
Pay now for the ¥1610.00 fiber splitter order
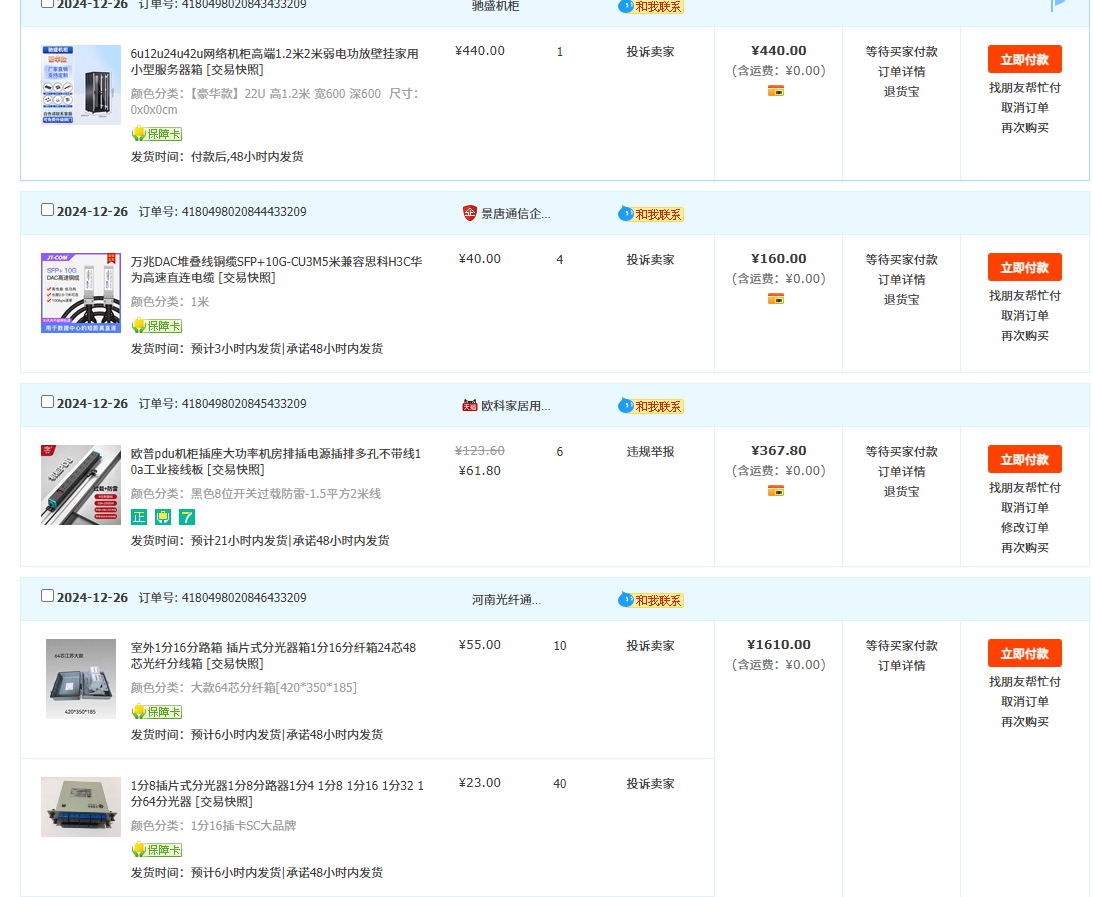pos(1024,653)
